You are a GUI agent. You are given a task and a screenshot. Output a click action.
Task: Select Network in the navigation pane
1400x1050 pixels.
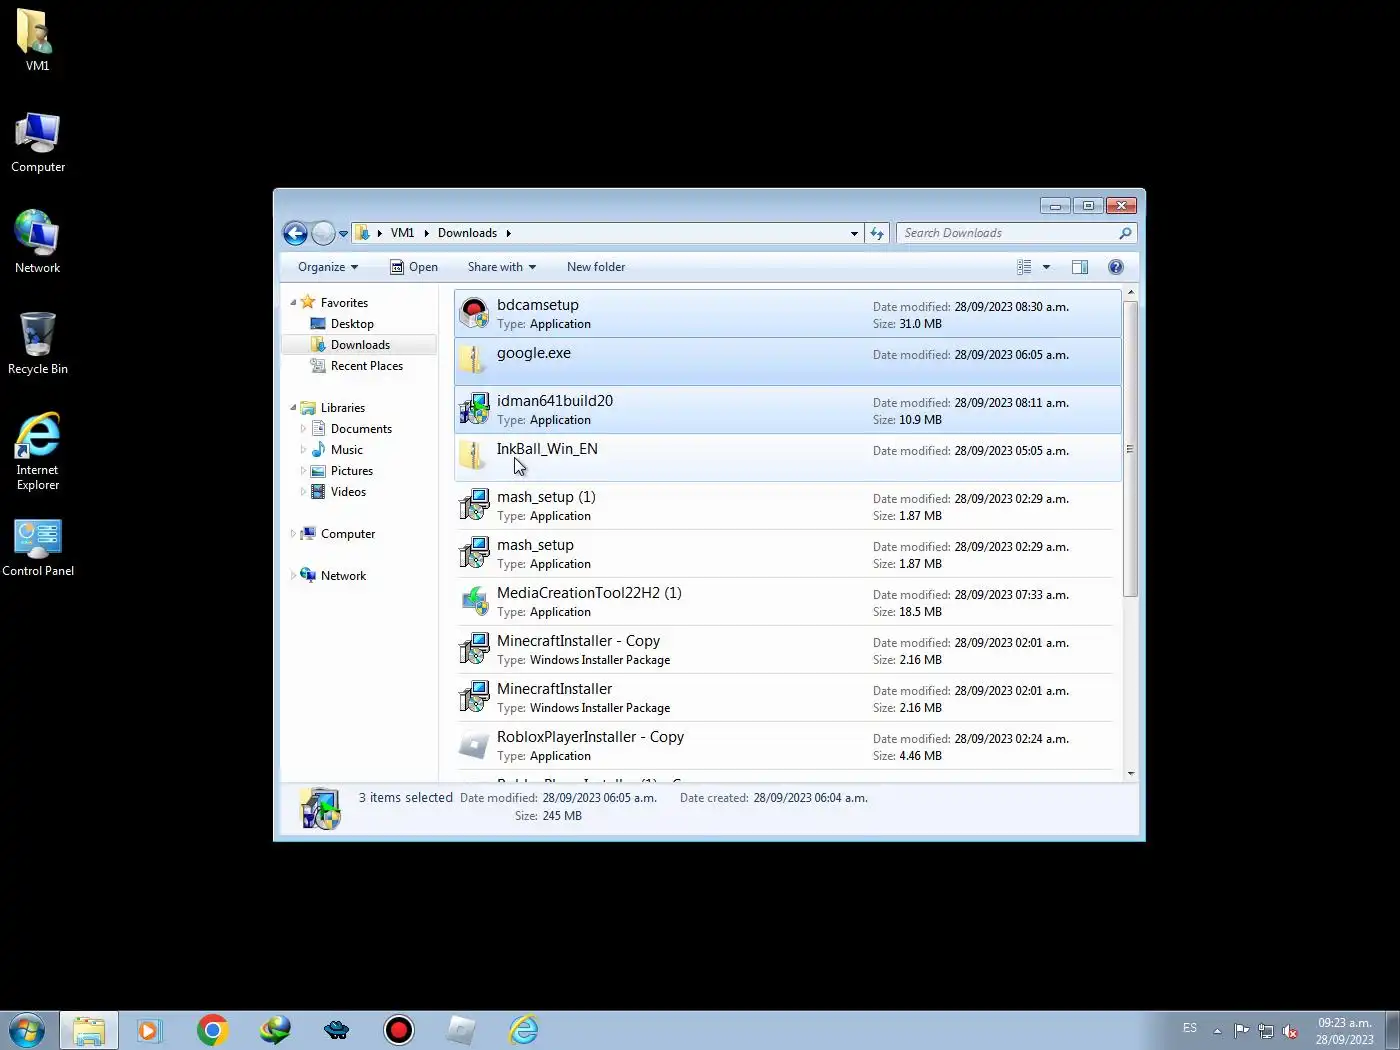pyautogui.click(x=343, y=576)
